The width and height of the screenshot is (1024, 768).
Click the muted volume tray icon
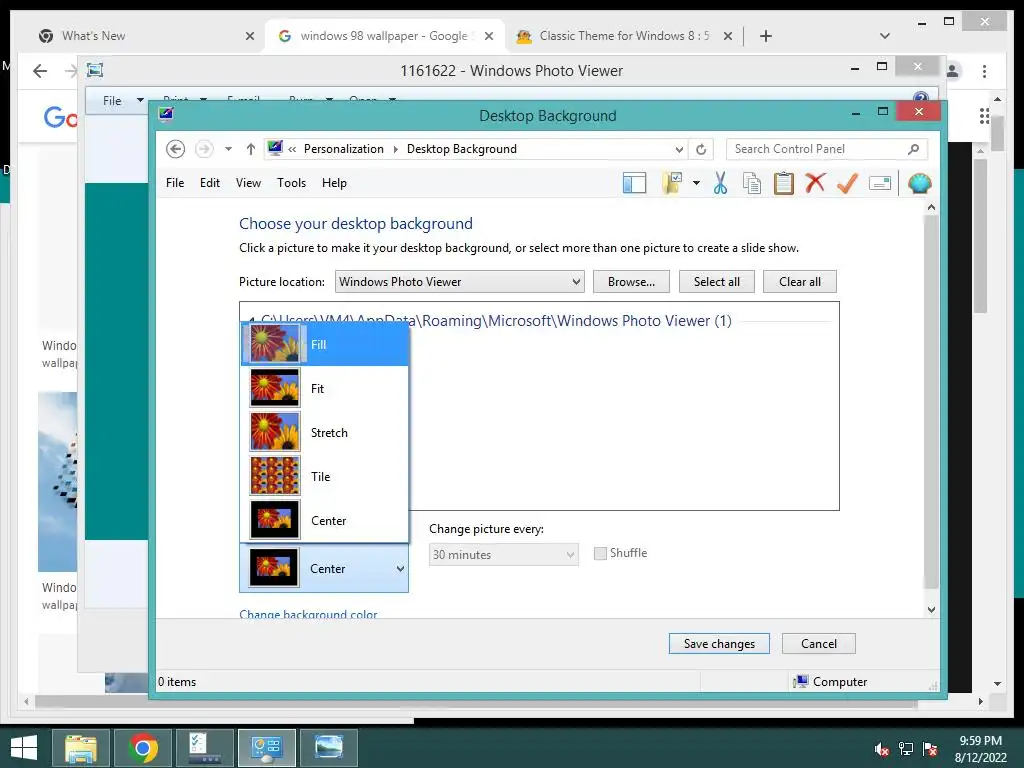(881, 749)
